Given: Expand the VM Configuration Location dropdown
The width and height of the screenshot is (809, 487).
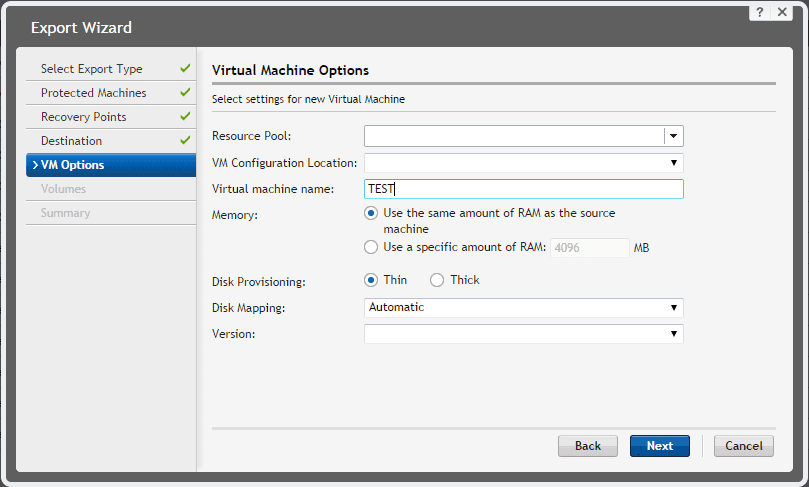Looking at the screenshot, I should click(674, 162).
